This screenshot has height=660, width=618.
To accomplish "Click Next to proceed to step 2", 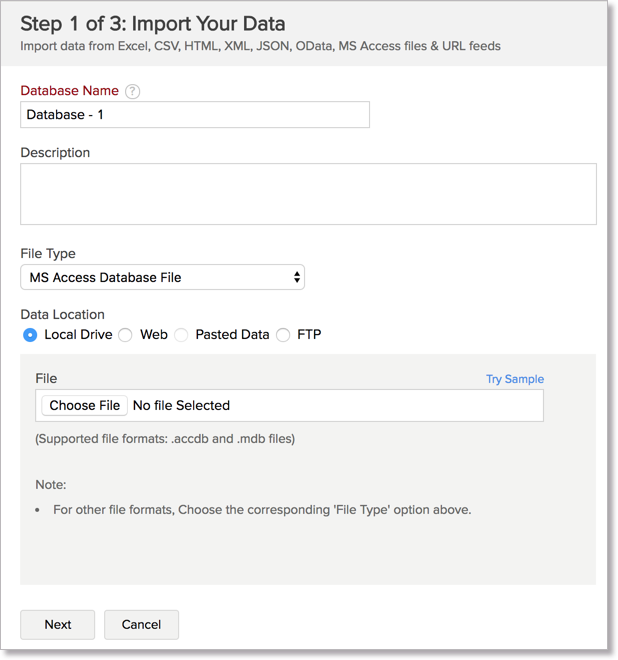I will (58, 624).
